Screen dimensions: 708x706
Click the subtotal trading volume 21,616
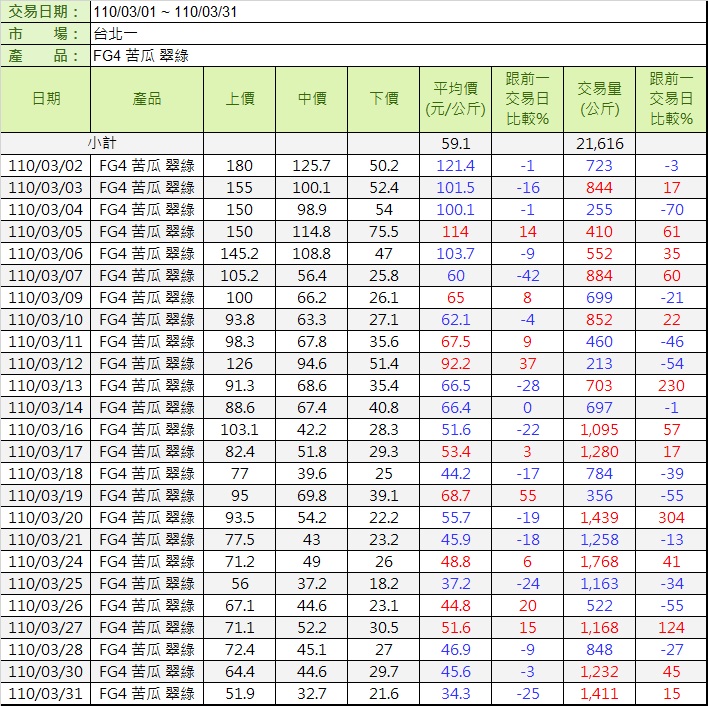point(599,144)
